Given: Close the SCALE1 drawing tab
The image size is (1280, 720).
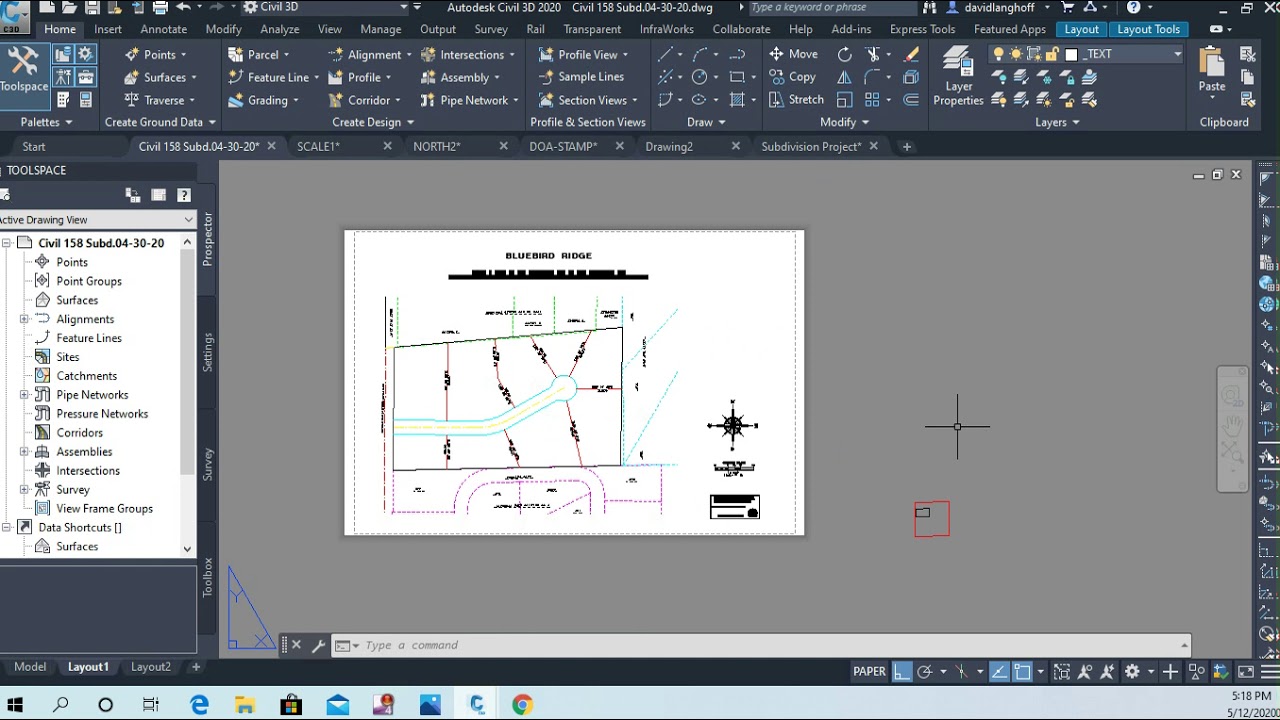Looking at the screenshot, I should (x=387, y=146).
